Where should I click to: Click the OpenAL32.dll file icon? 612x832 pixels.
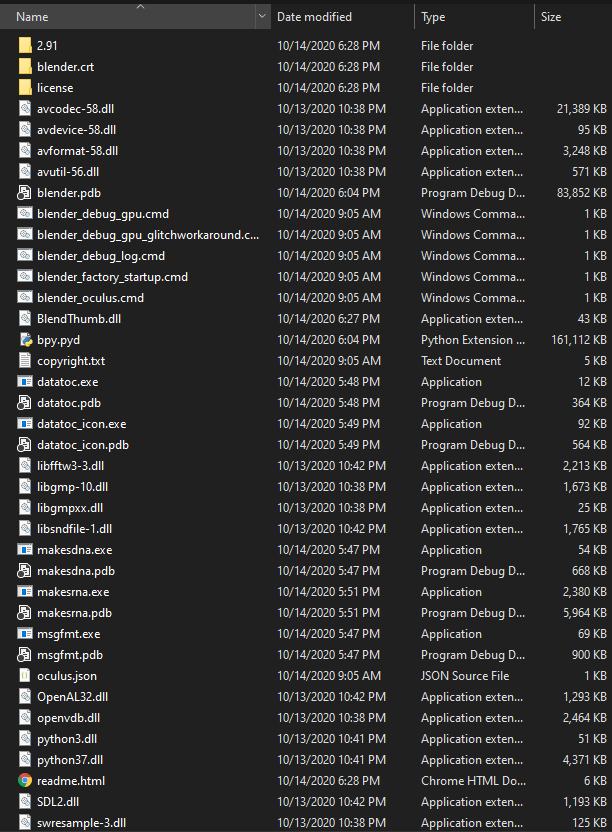(x=25, y=697)
